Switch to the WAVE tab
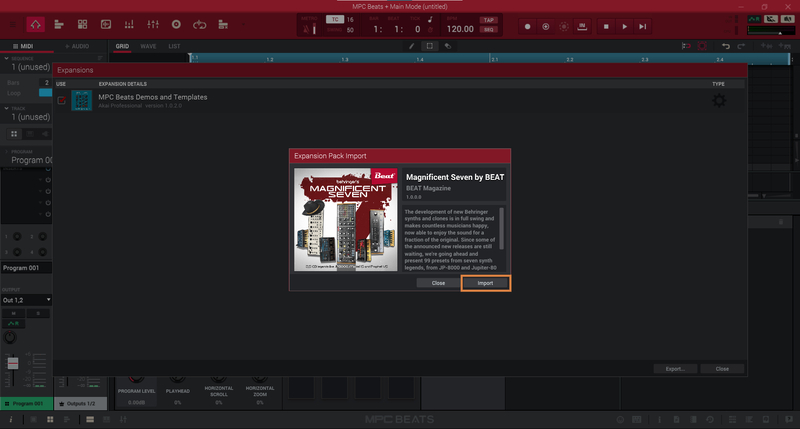 coord(148,46)
